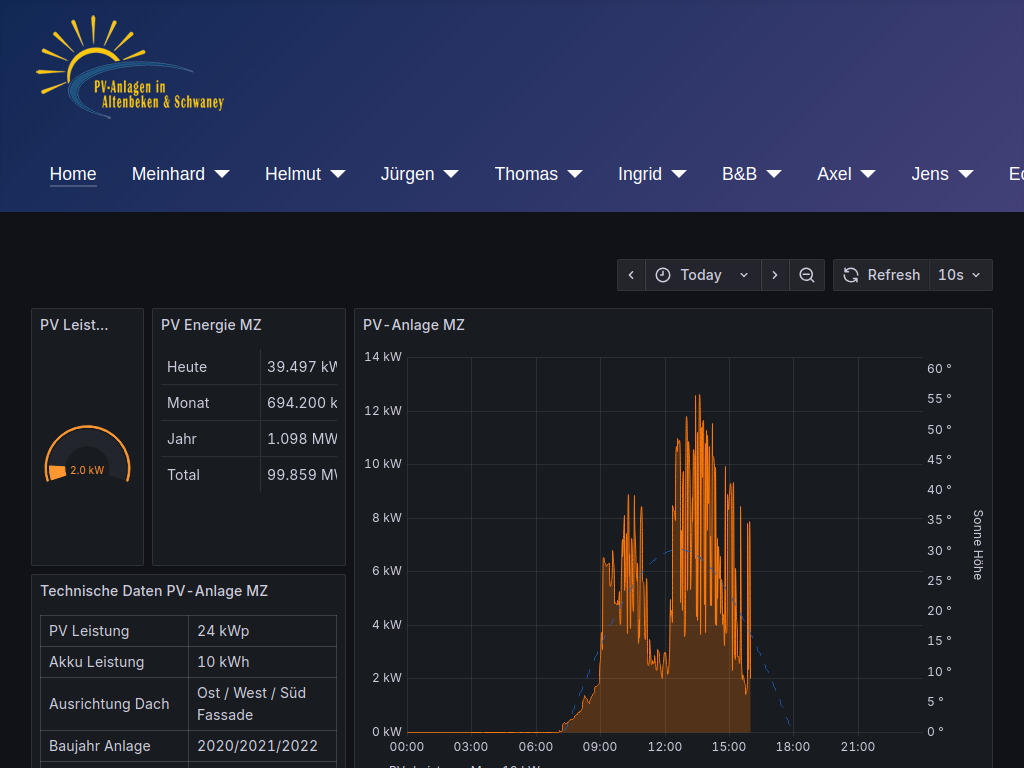
Task: Expand the Meinhard menu
Action: tap(180, 174)
